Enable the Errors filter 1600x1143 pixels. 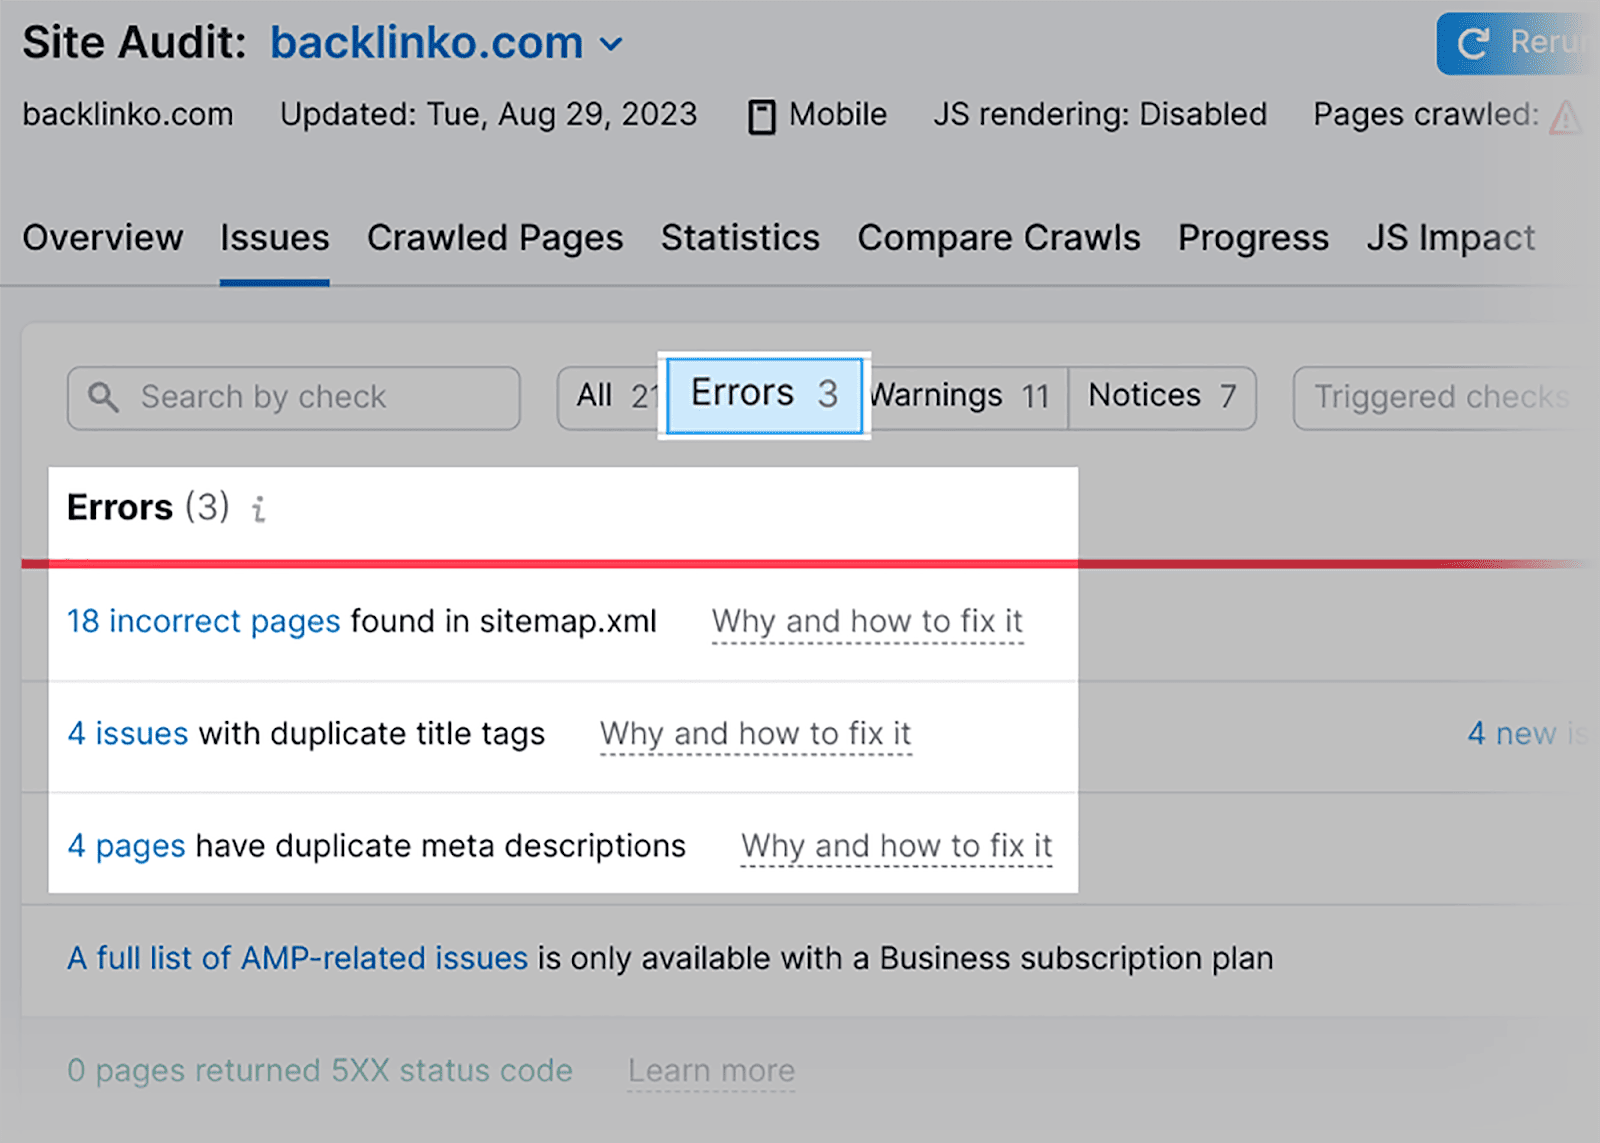762,394
